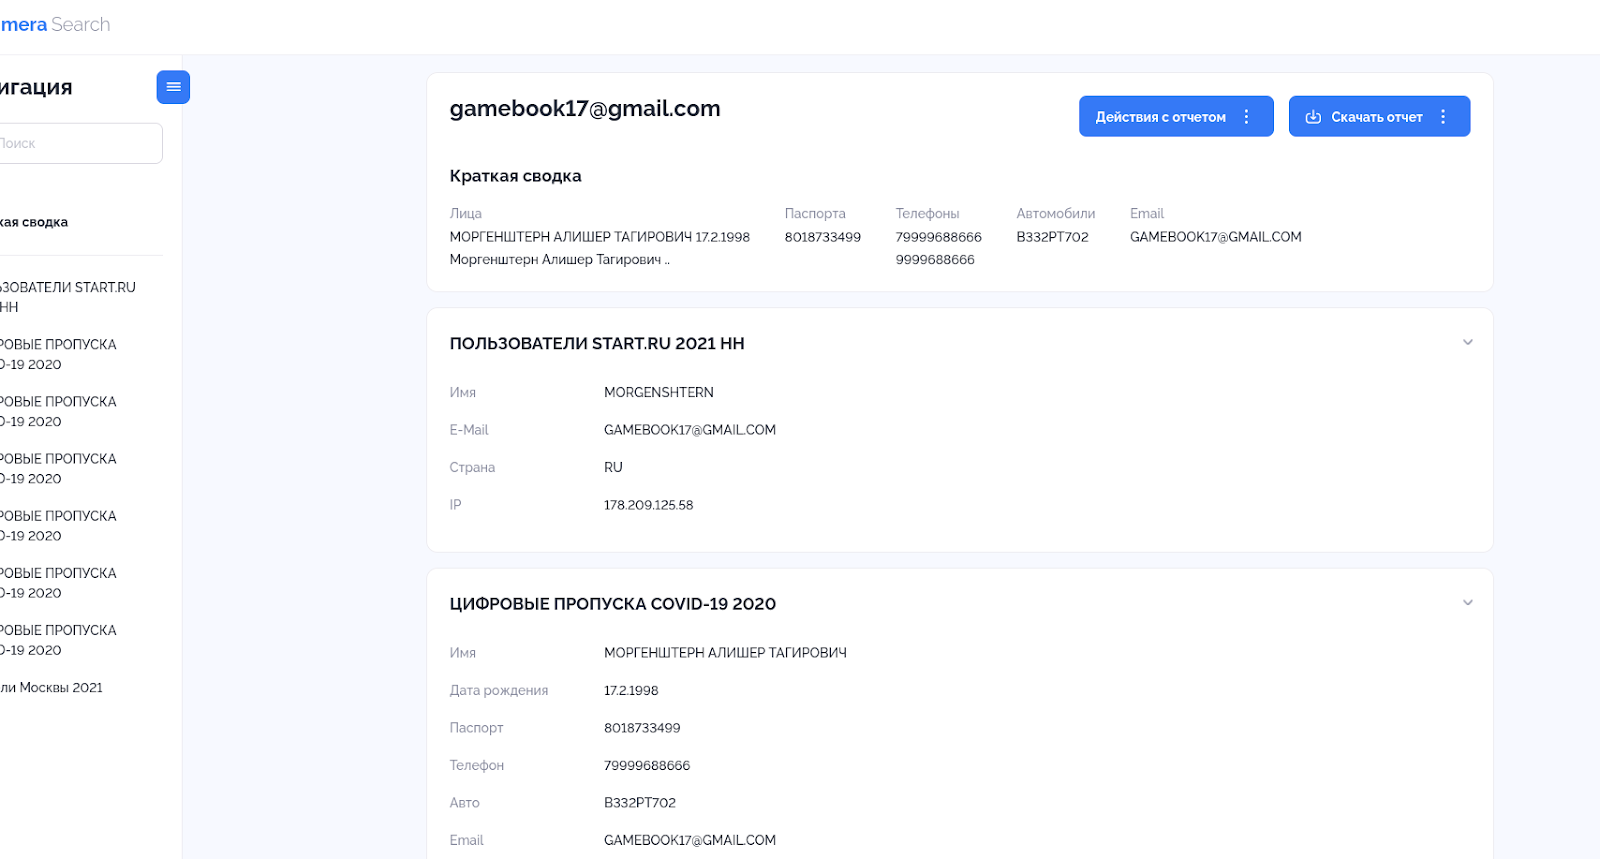
Task: Click the ПОЛЬЗОВАТЕЛИ START.RU 2021 HH section title
Action: (x=596, y=343)
